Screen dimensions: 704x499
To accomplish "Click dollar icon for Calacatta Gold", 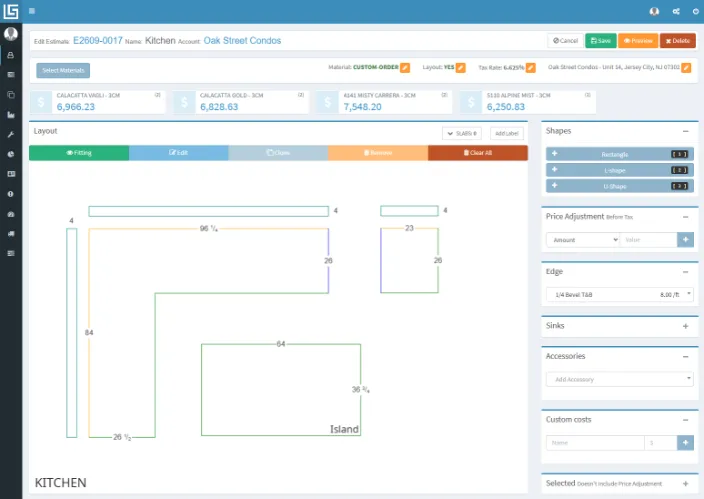I will tap(184, 102).
